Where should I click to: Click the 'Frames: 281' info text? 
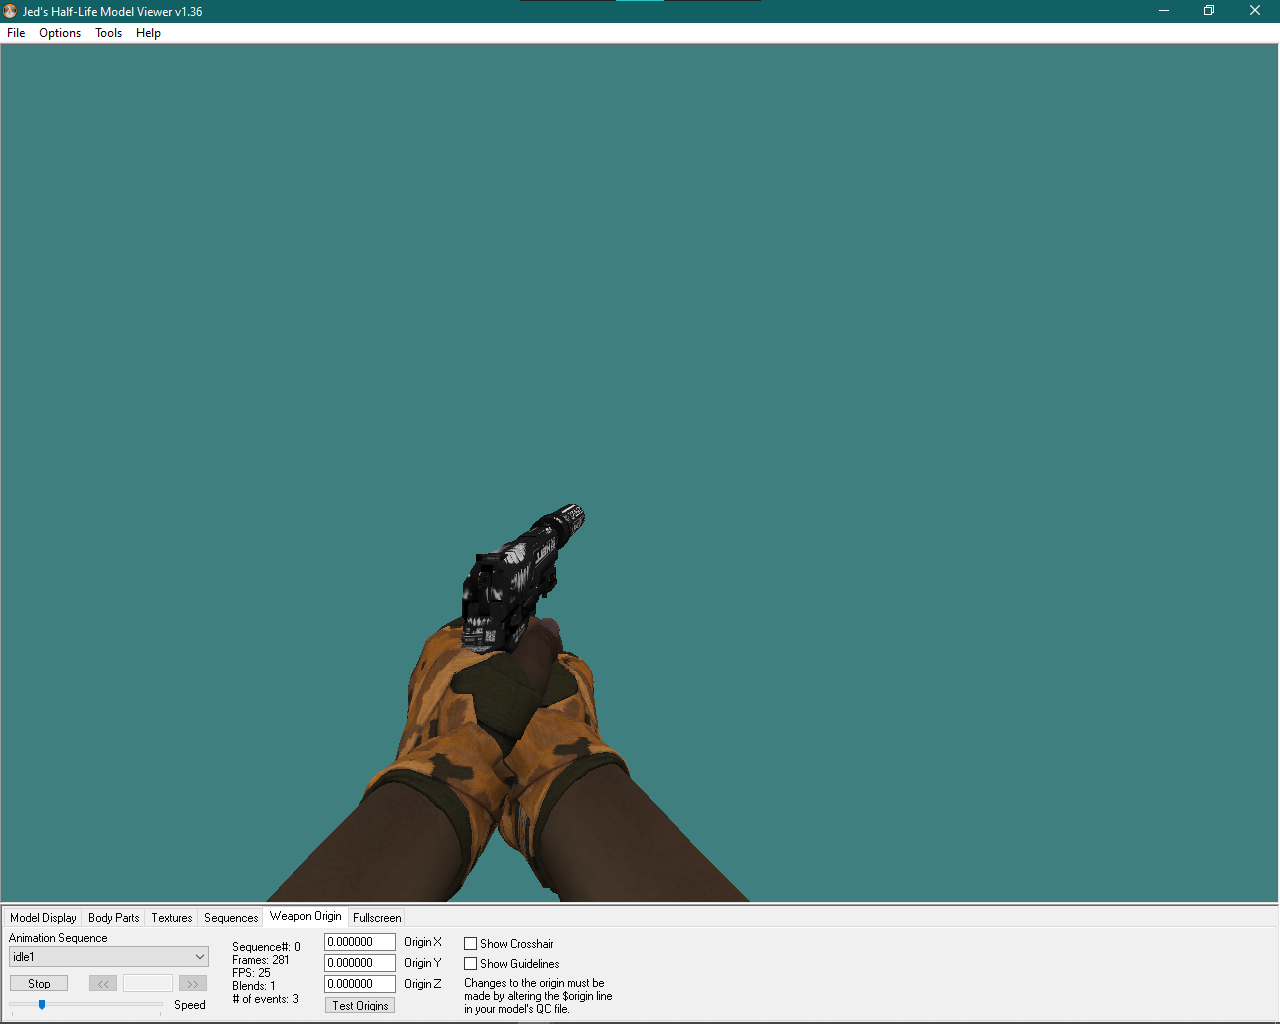coord(260,960)
